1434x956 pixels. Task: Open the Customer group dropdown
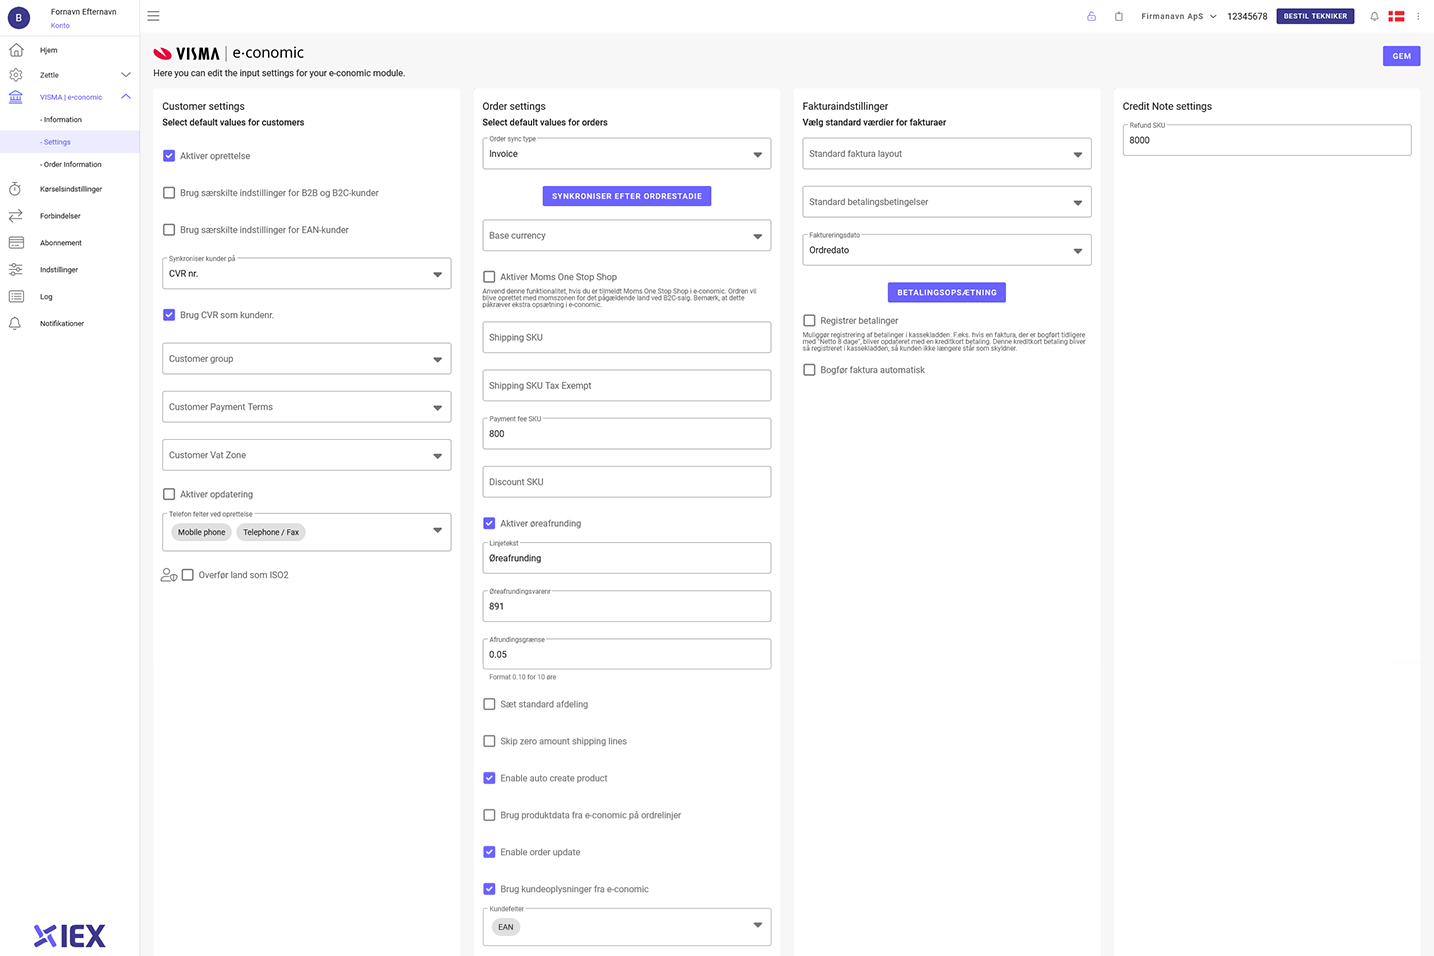(x=306, y=359)
